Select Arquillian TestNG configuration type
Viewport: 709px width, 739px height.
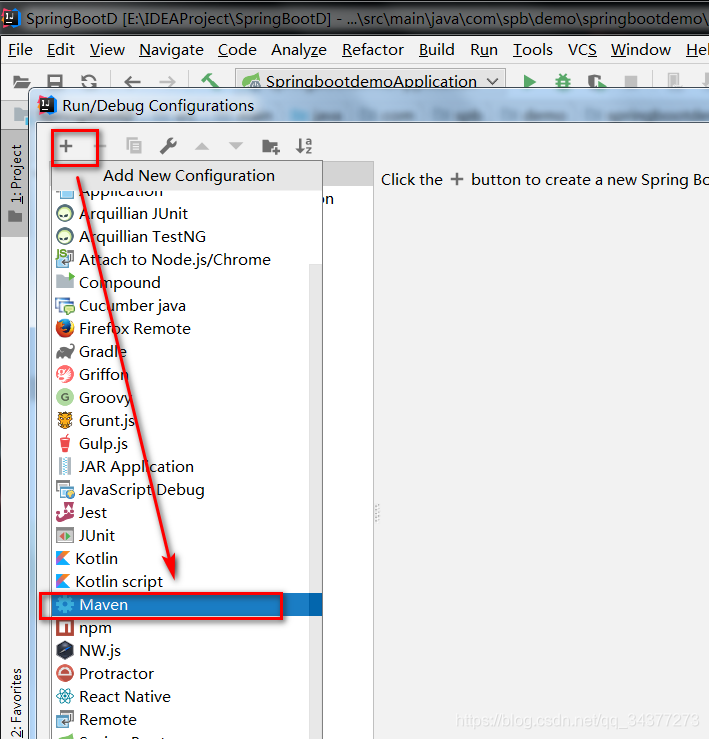pos(187,237)
